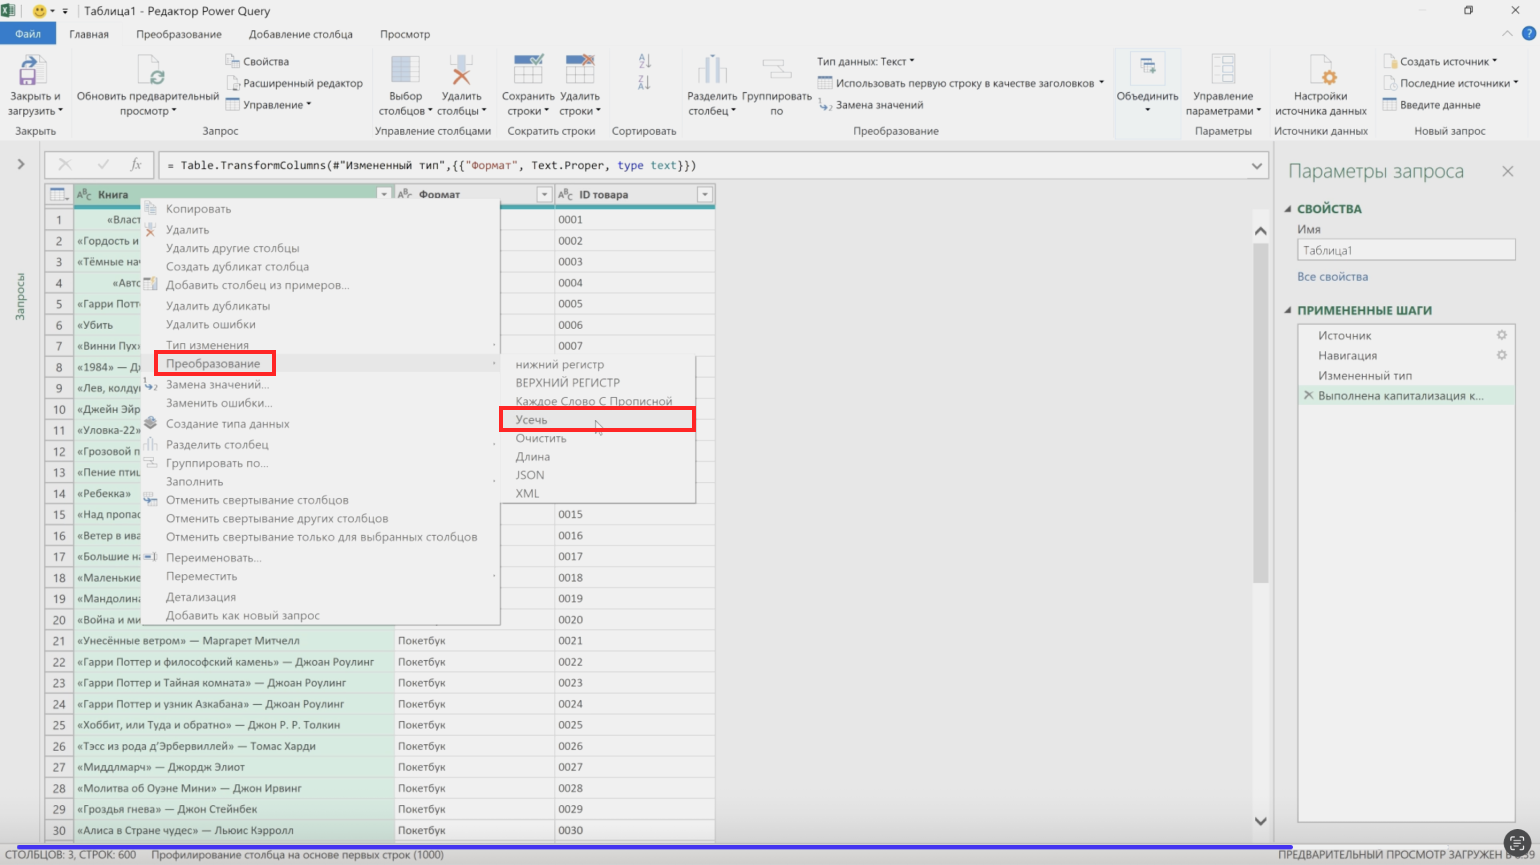Click the Split Column ribbon icon
The height and width of the screenshot is (865, 1540).
pos(711,71)
